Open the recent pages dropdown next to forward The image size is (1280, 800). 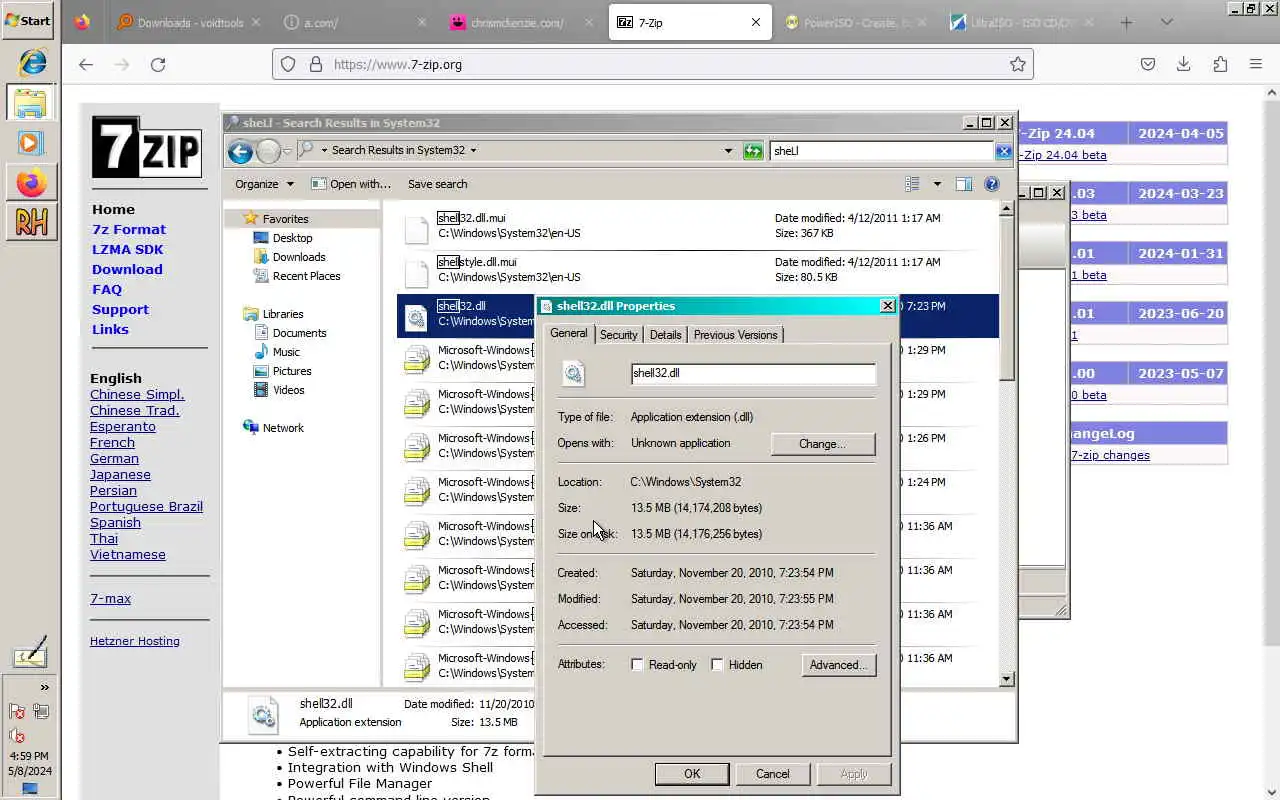click(x=287, y=151)
